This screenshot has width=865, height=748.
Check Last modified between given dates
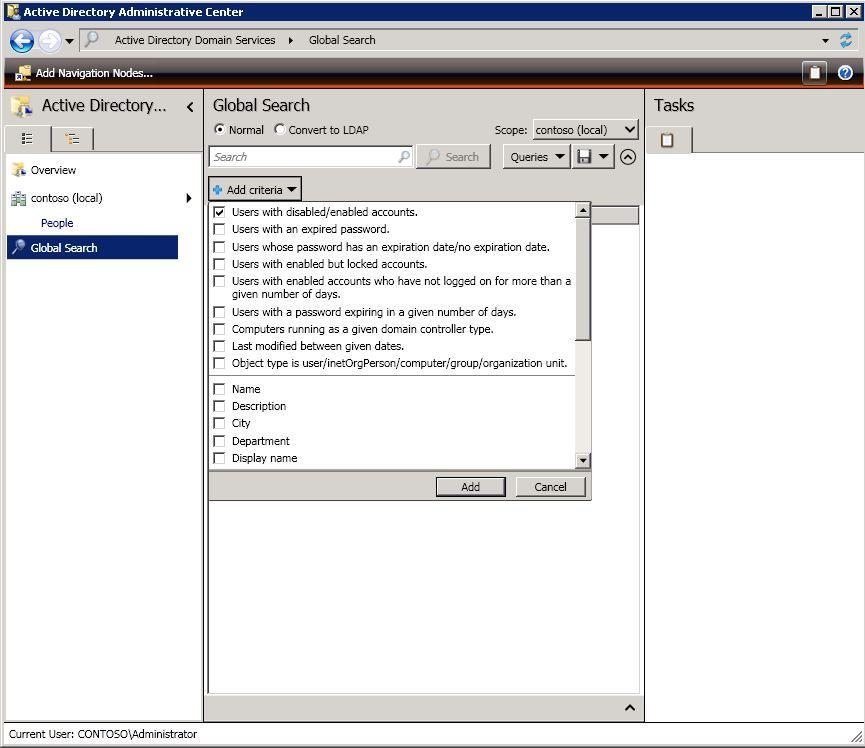[x=220, y=346]
